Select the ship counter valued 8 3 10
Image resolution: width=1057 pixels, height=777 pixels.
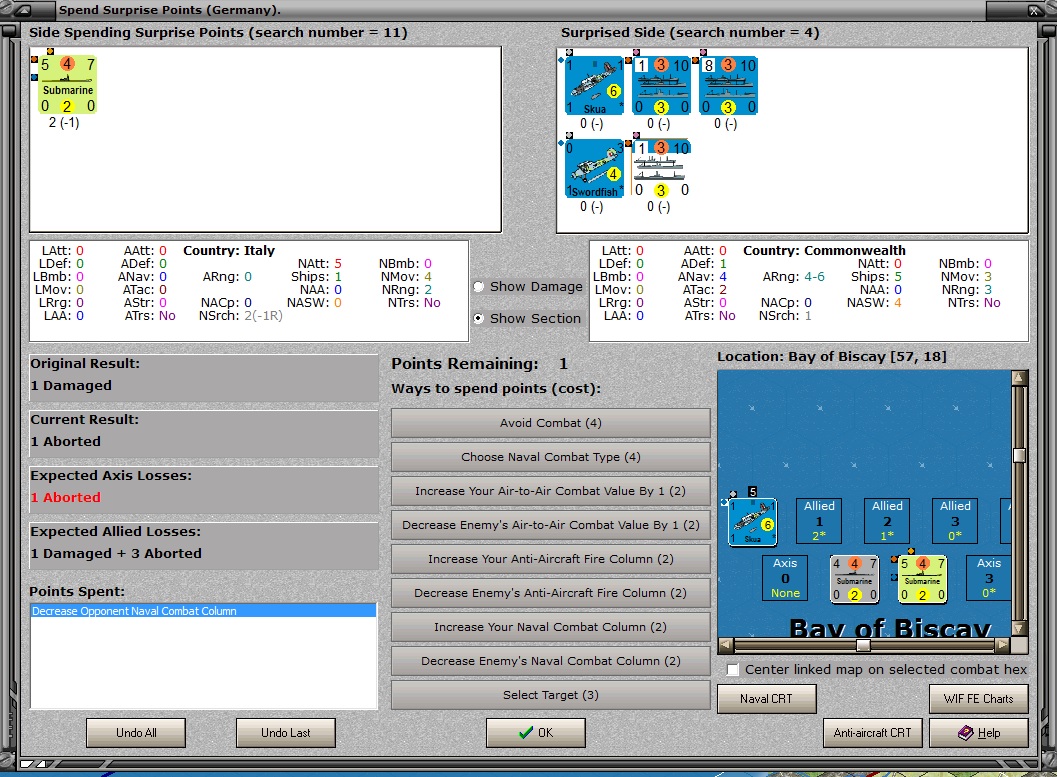click(x=729, y=86)
